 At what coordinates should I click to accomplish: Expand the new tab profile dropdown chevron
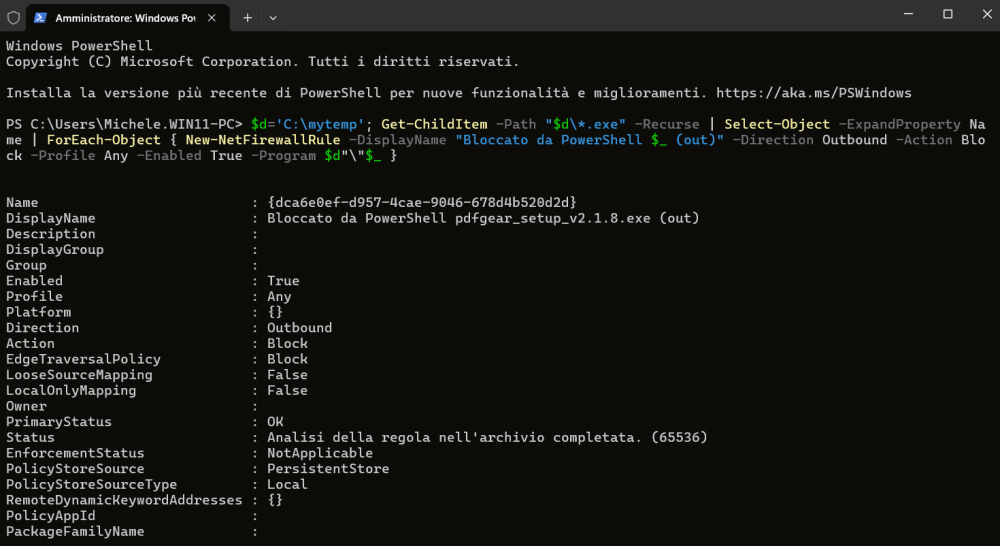pos(273,18)
